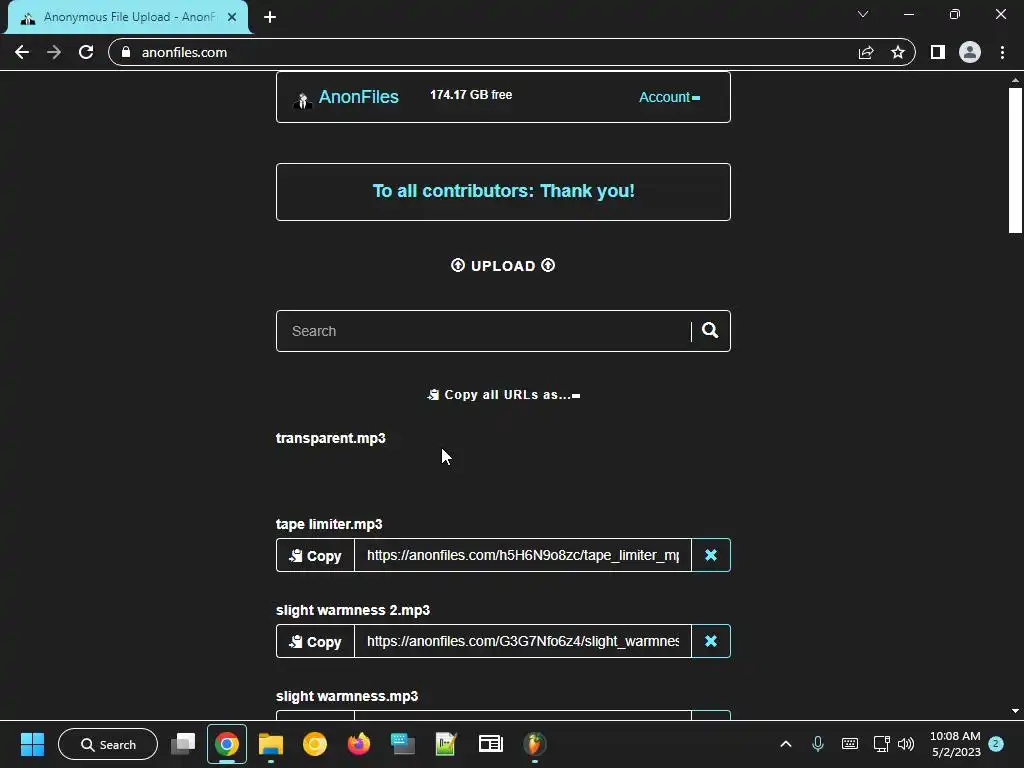Viewport: 1024px width, 768px height.
Task: Click the UPLOAD button
Action: tap(503, 266)
